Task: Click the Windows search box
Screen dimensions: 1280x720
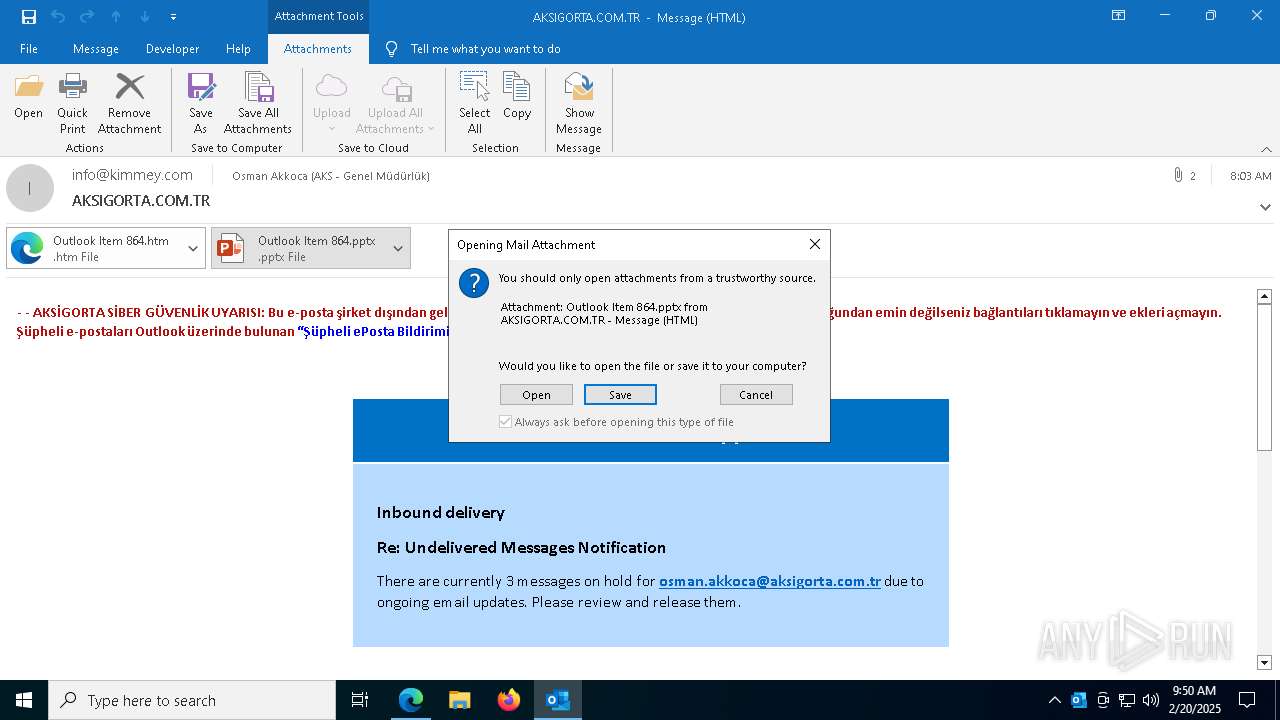Action: pyautogui.click(x=192, y=700)
